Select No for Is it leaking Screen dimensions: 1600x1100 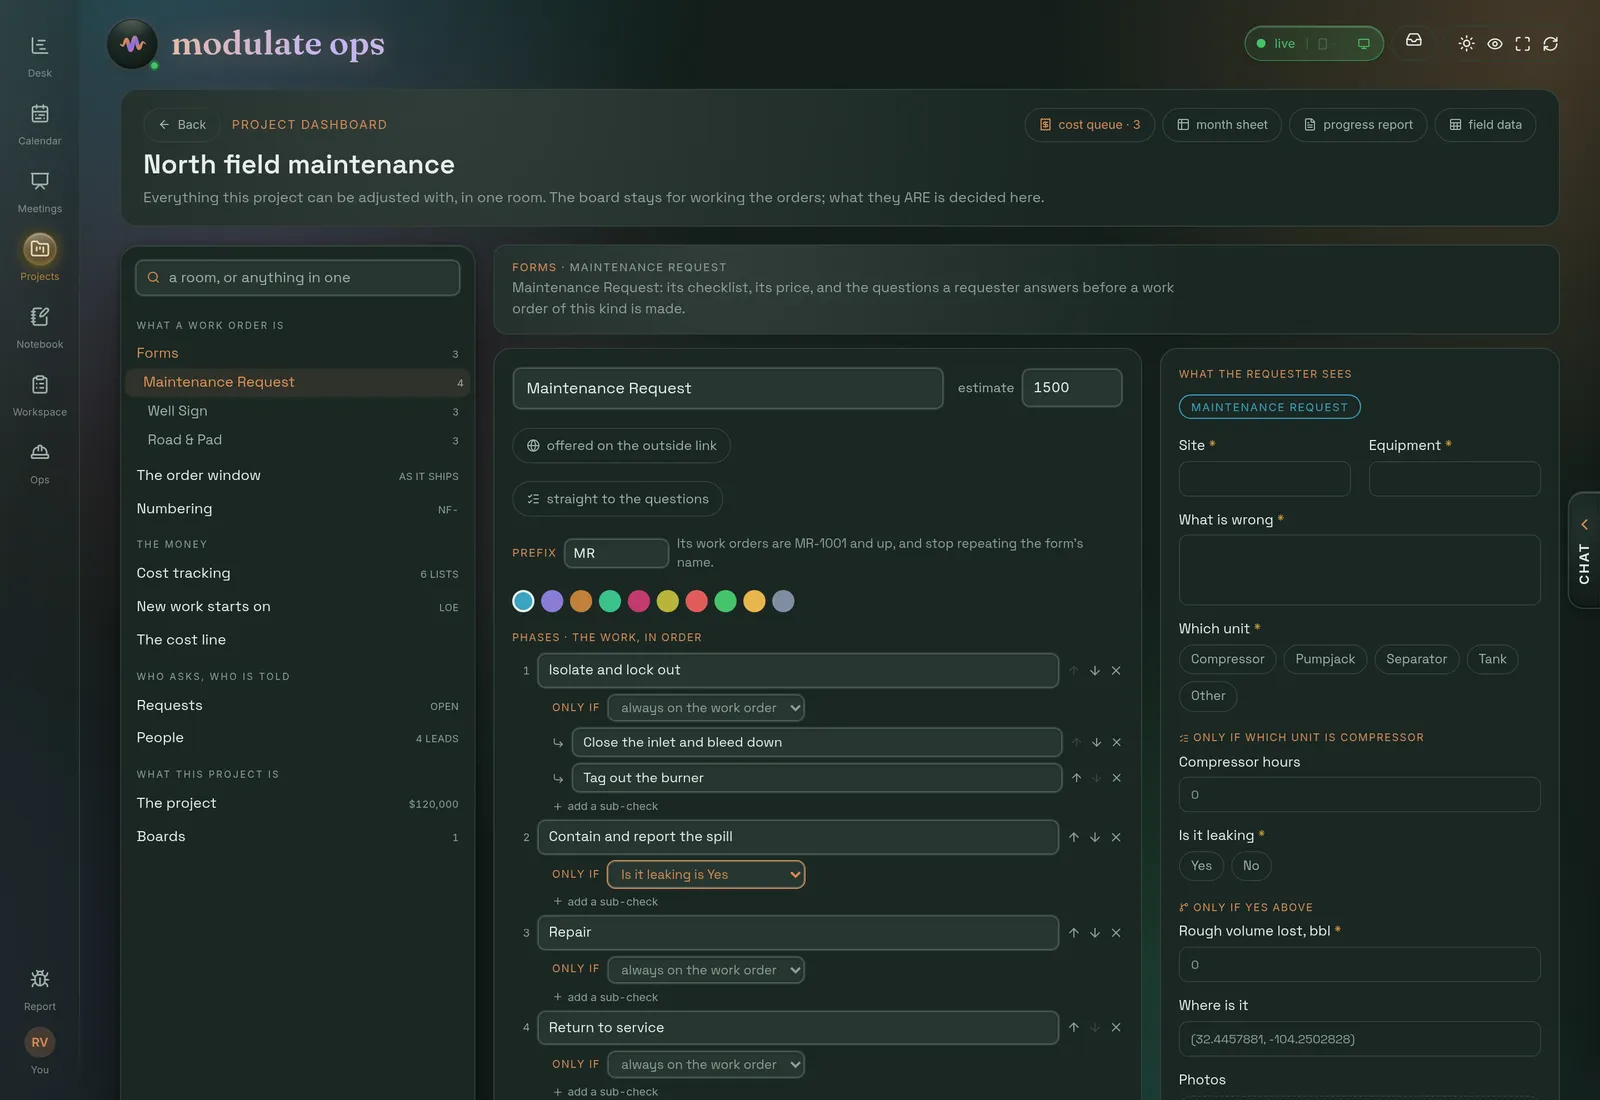1251,866
